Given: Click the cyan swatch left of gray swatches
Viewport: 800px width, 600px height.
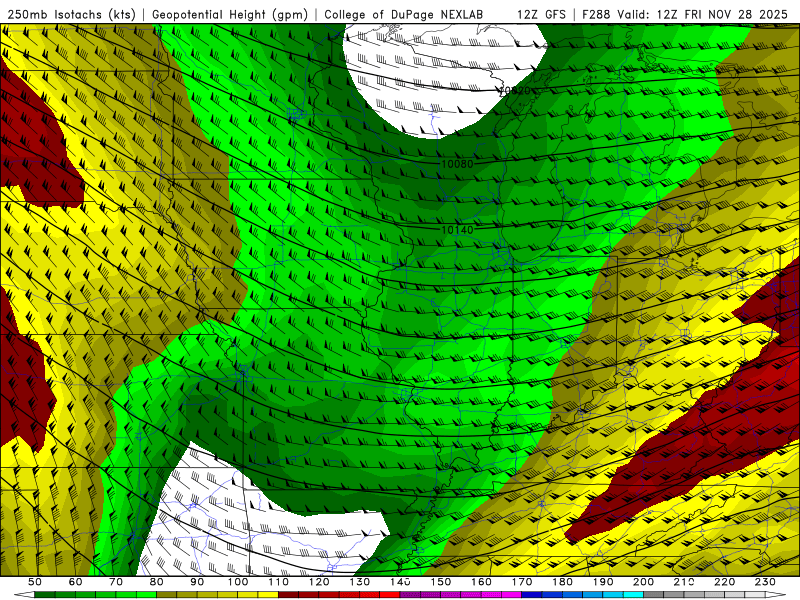Looking at the screenshot, I should 633,595.
